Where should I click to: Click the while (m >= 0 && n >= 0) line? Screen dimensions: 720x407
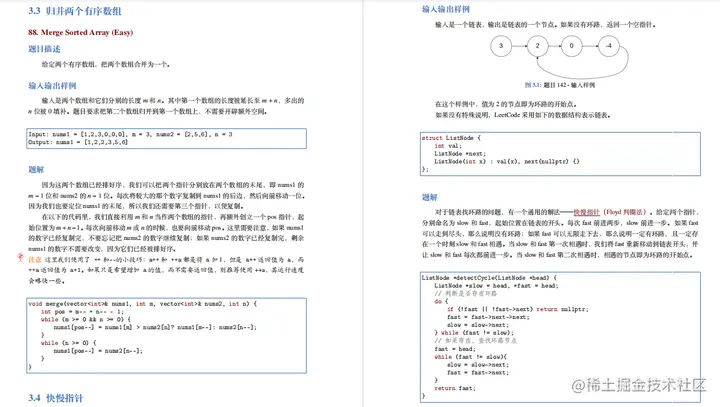pos(86,319)
